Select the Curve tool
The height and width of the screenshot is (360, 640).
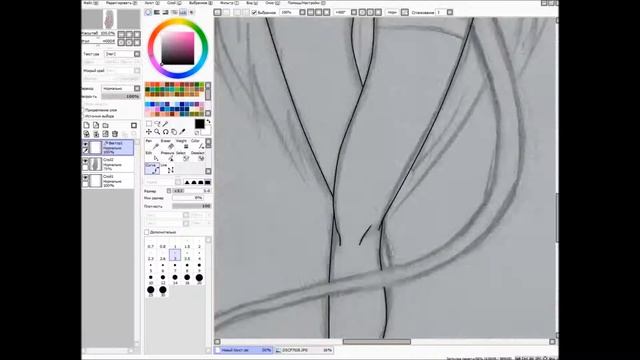pyautogui.click(x=152, y=168)
